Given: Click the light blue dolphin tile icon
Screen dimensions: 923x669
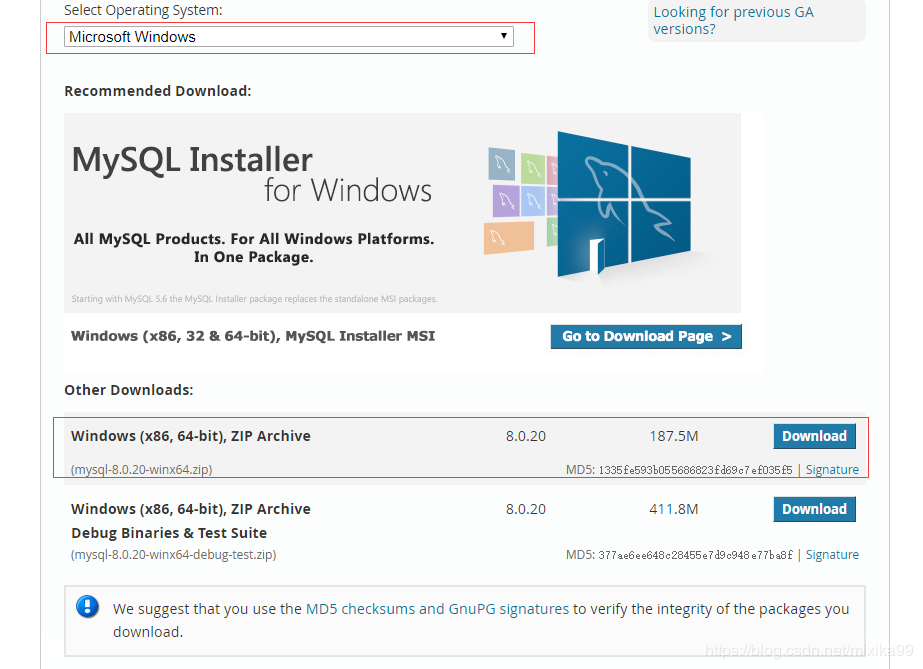Looking at the screenshot, I should click(x=533, y=201).
